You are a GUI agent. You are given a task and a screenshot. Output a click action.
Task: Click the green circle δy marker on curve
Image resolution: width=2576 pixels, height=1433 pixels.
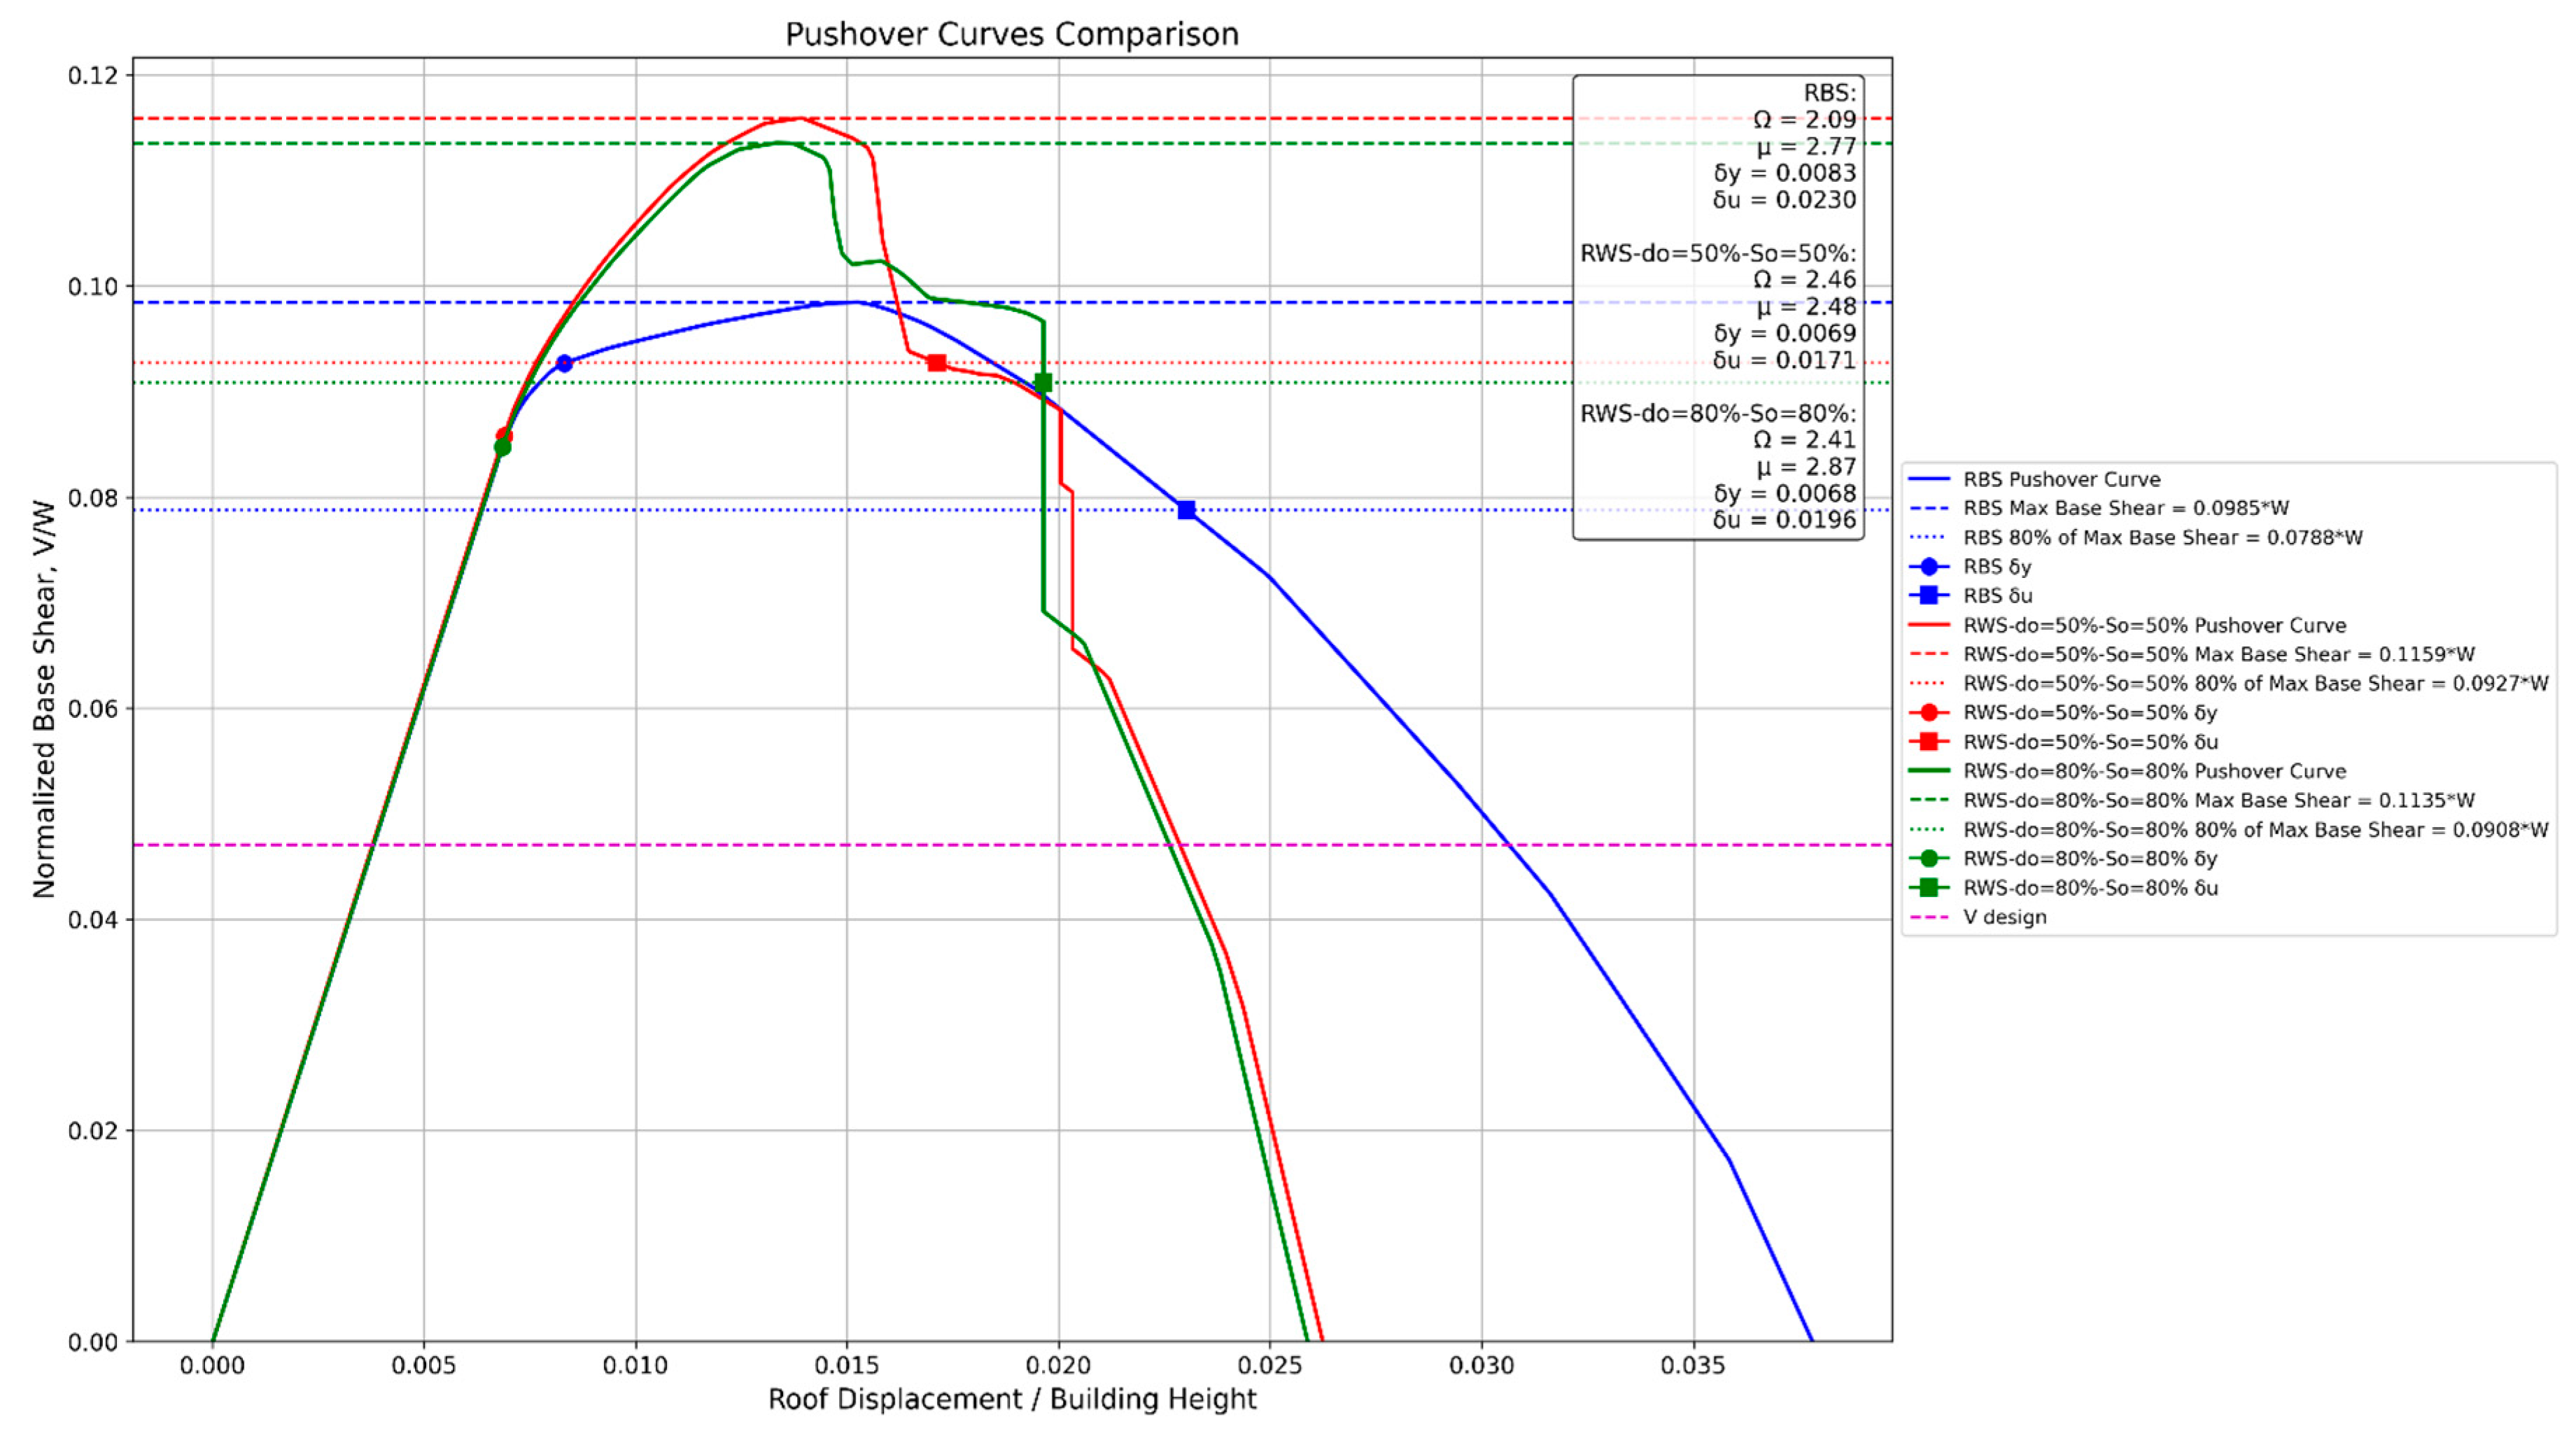(x=502, y=447)
